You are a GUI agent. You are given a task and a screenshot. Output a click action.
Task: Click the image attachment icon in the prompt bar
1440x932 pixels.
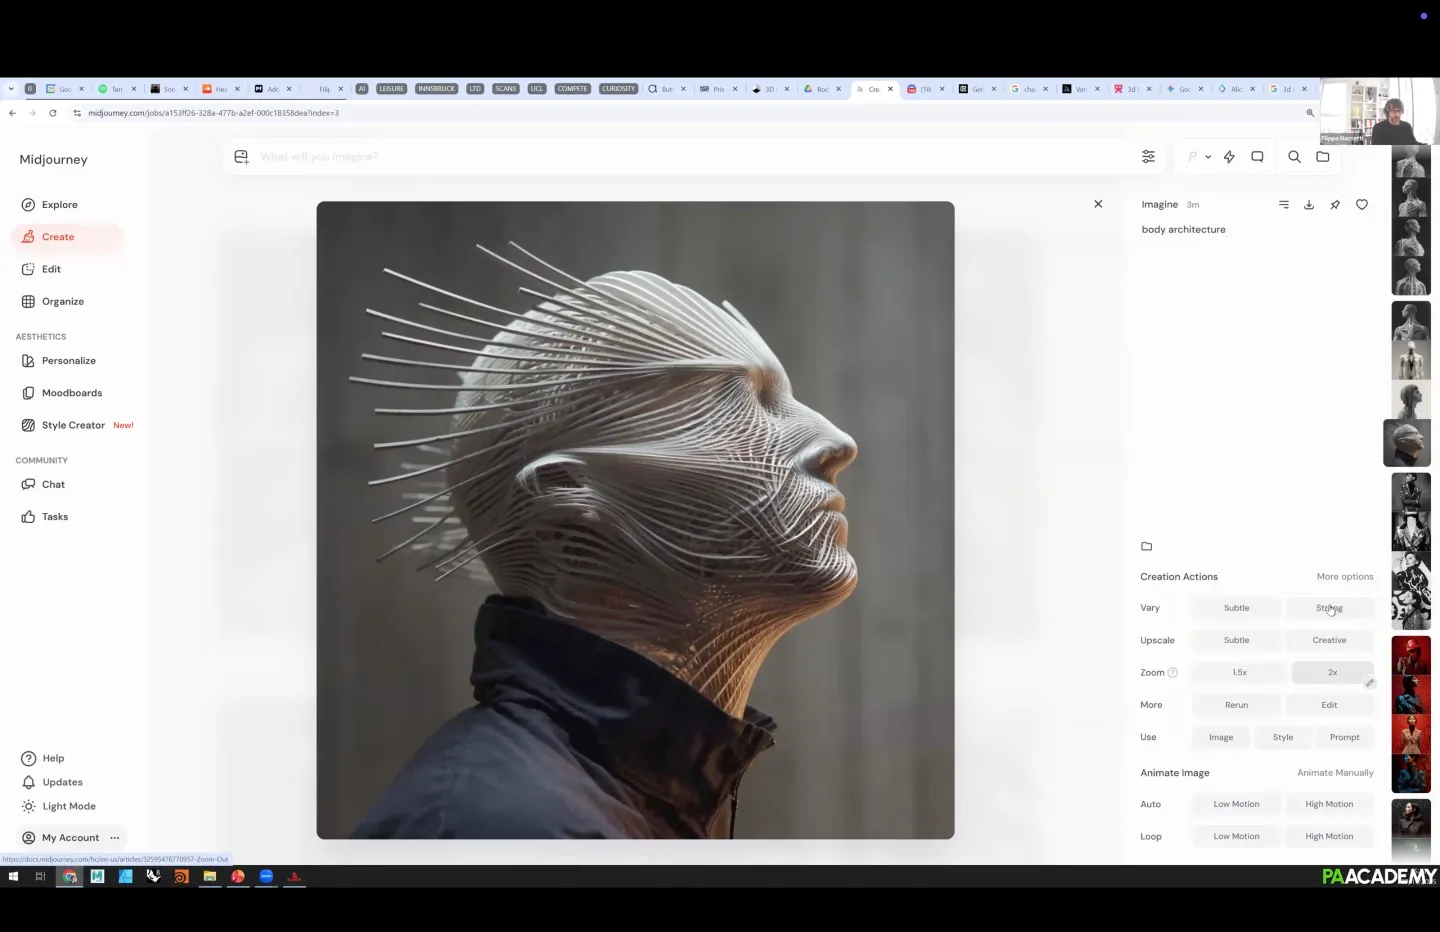[x=241, y=157]
